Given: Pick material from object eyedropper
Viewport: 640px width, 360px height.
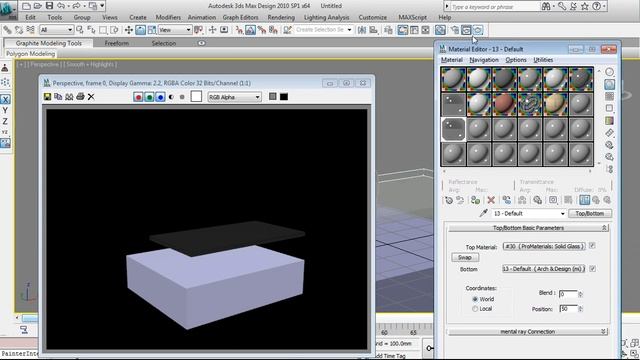Looking at the screenshot, I should 484,213.
